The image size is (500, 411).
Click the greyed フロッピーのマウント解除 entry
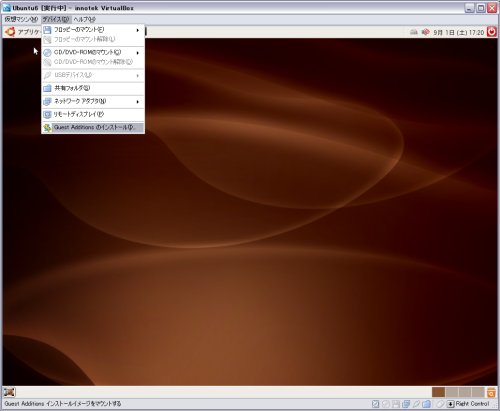tap(93, 39)
